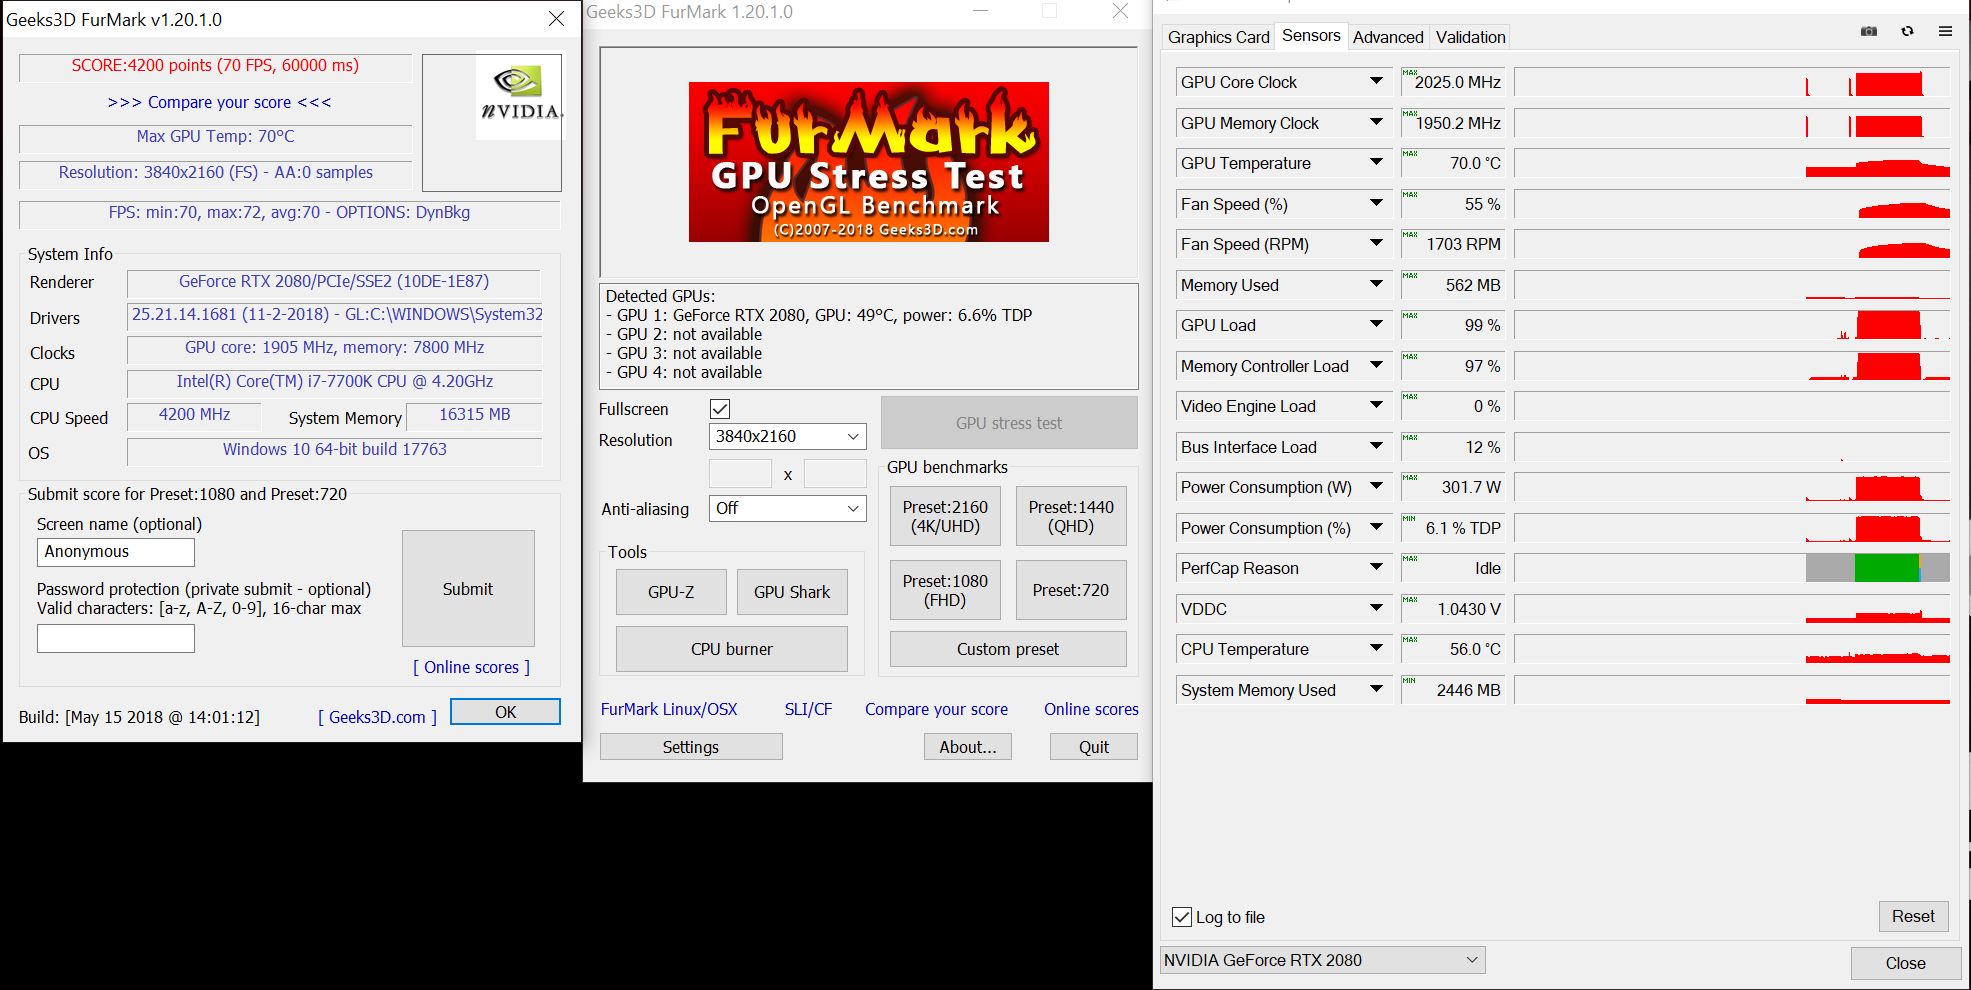Go to the Validation tab

click(1470, 37)
